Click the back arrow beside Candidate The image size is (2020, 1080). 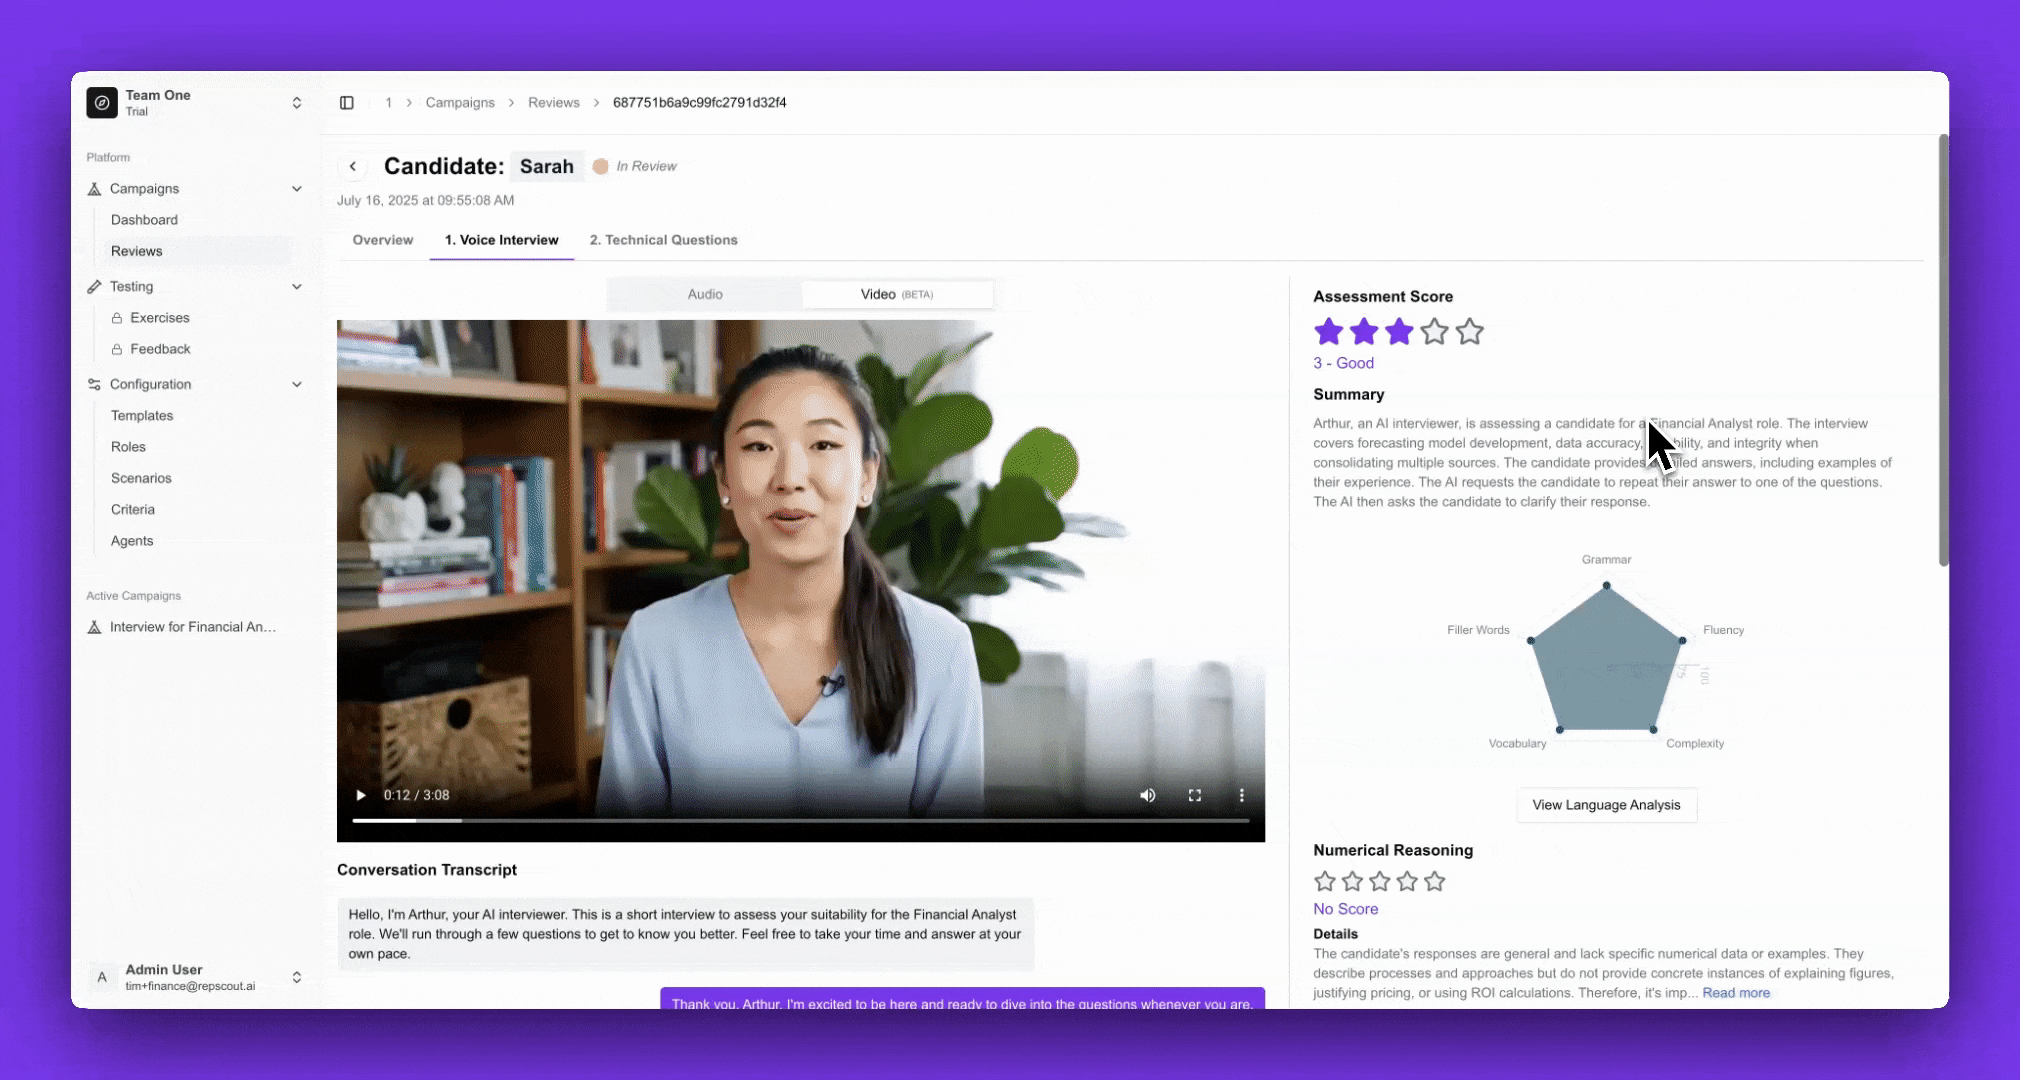tap(353, 167)
